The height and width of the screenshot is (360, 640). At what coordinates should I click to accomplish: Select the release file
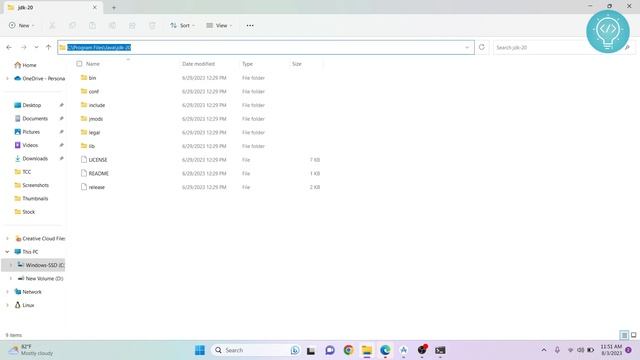click(x=97, y=187)
